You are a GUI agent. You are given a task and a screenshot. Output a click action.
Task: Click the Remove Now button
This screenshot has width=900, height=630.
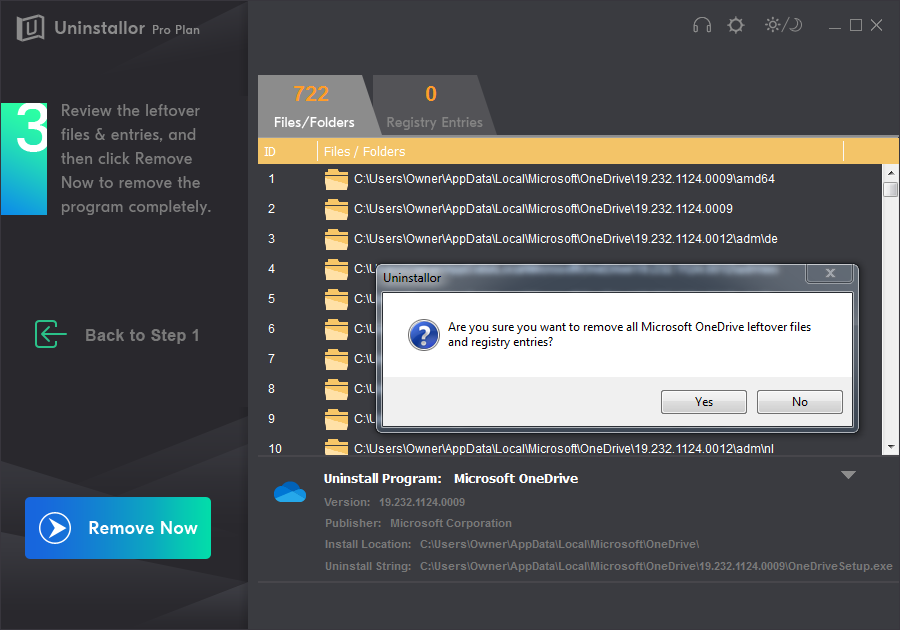coord(118,528)
